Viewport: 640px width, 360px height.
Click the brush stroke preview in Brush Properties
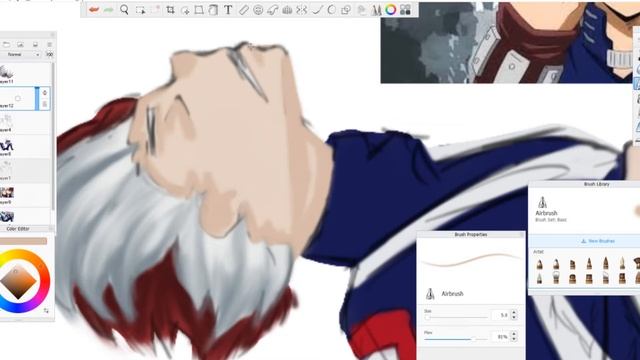pyautogui.click(x=471, y=260)
